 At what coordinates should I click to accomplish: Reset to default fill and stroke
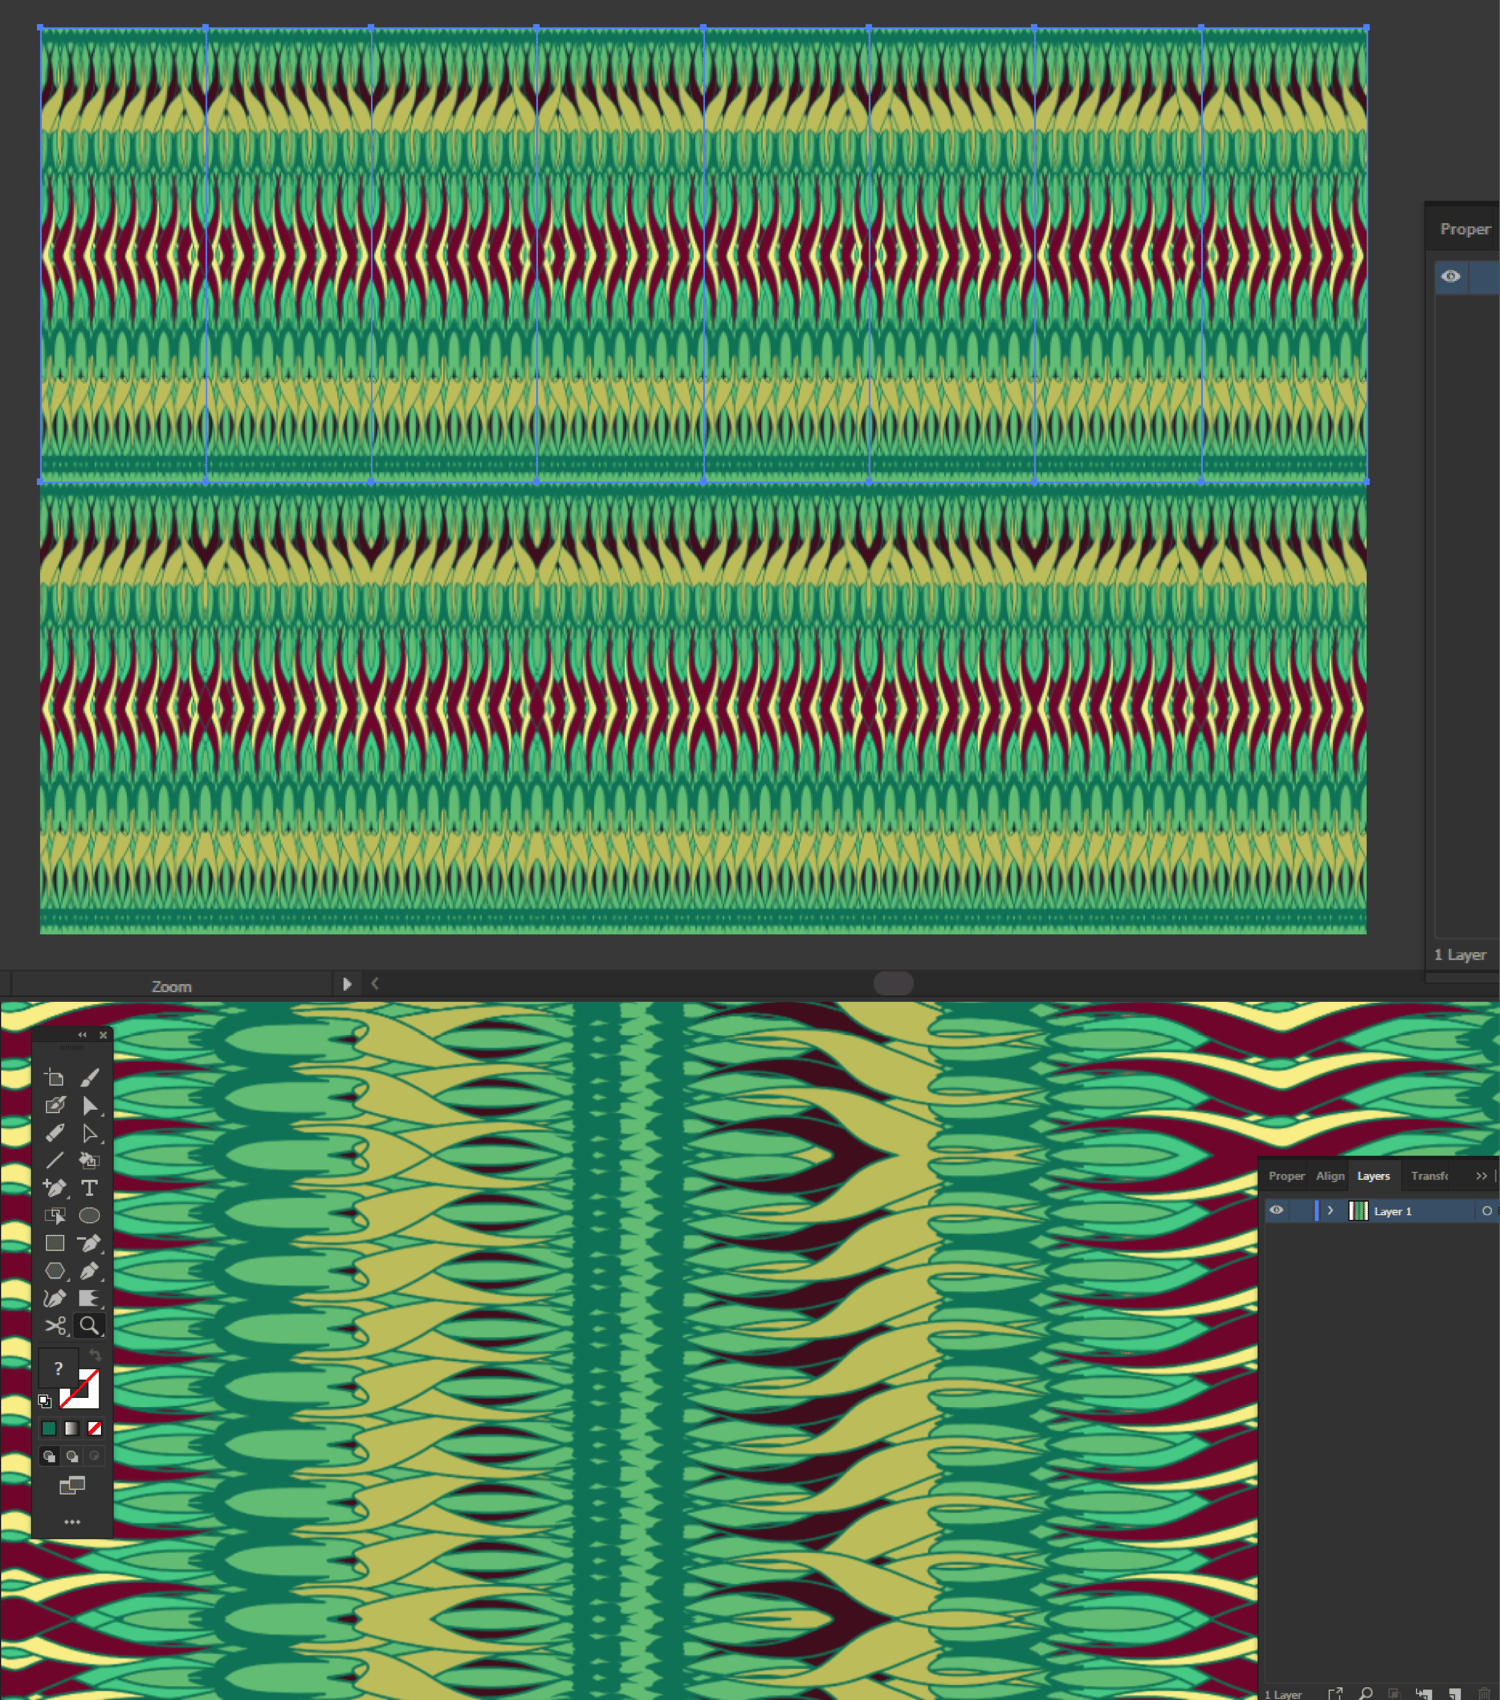point(45,1401)
